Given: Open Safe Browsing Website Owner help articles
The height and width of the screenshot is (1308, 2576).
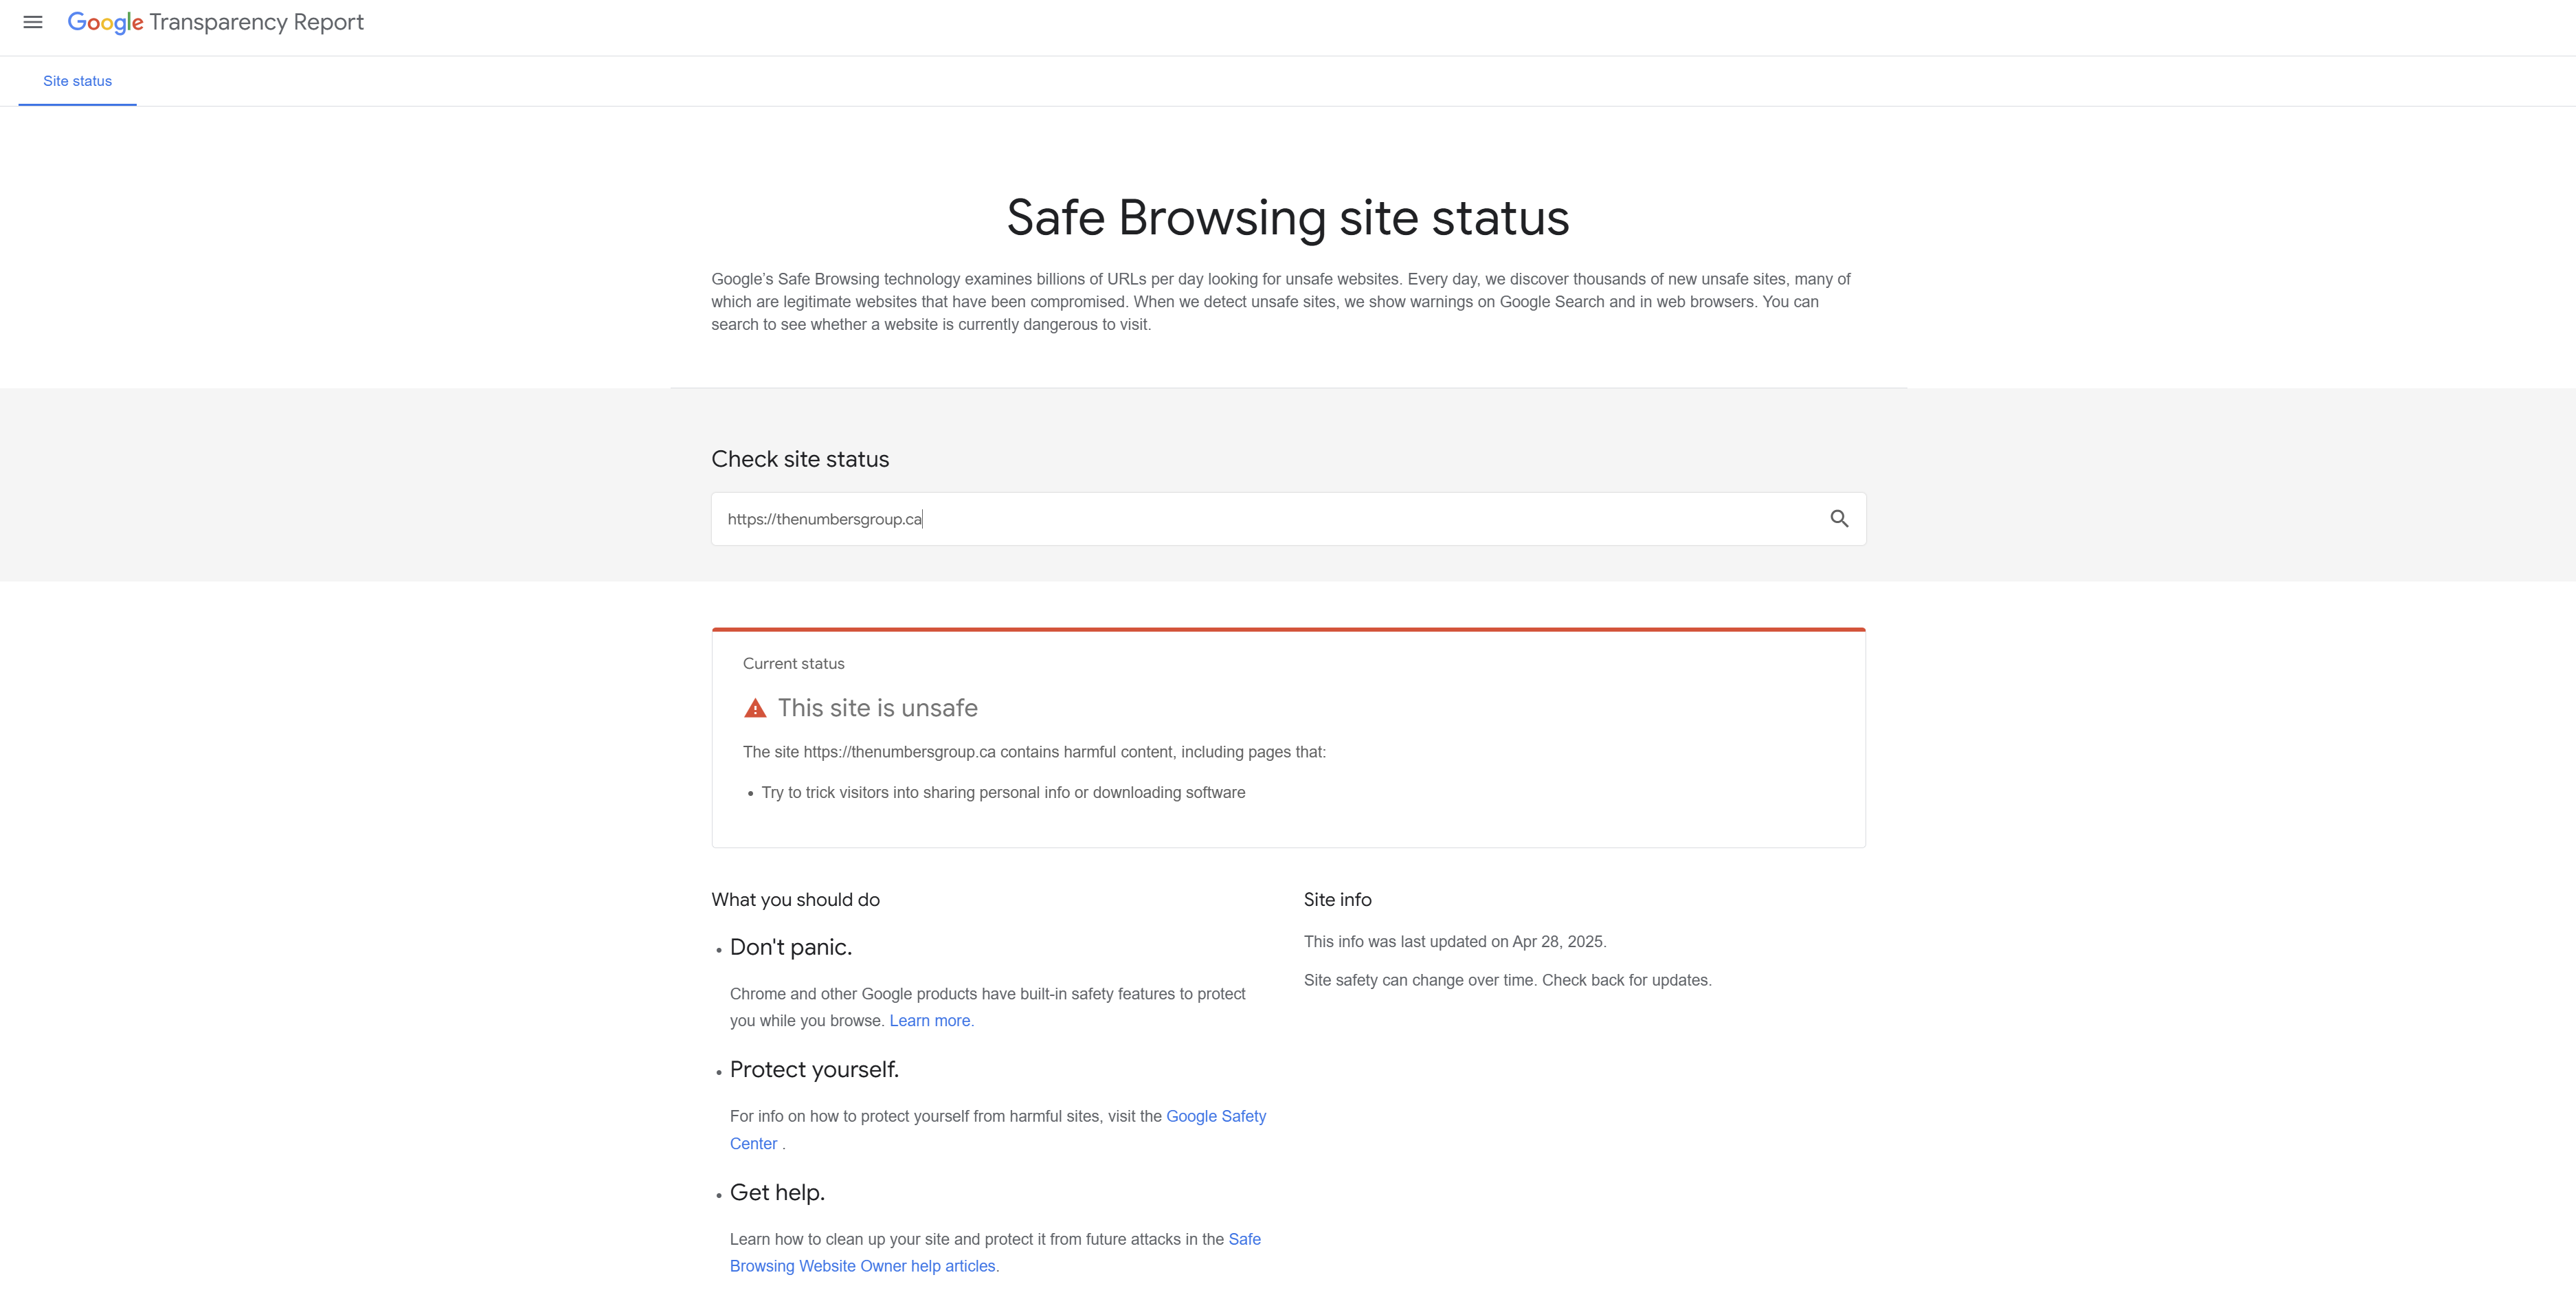Looking at the screenshot, I should point(995,1252).
